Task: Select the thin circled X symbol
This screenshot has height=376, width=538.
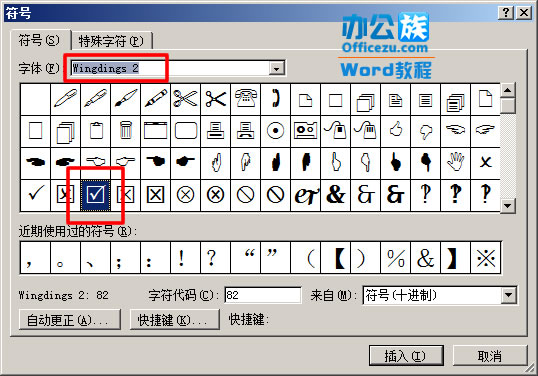Action: 185,195
